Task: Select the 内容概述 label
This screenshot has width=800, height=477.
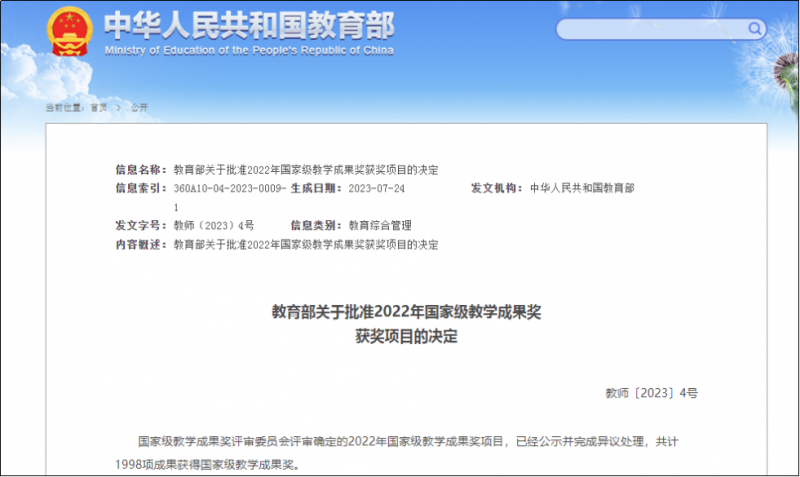Action: tap(141, 245)
